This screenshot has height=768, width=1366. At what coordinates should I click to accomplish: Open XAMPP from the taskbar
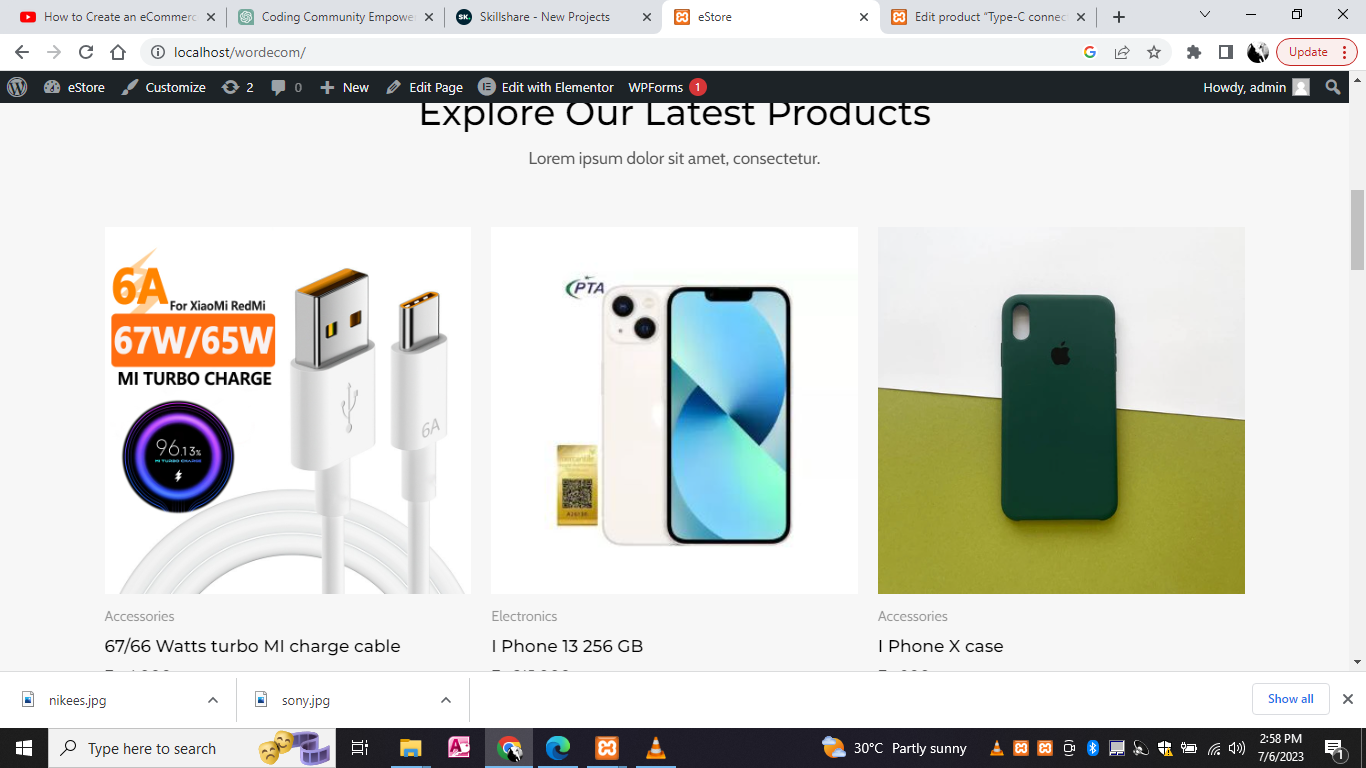pyautogui.click(x=606, y=748)
